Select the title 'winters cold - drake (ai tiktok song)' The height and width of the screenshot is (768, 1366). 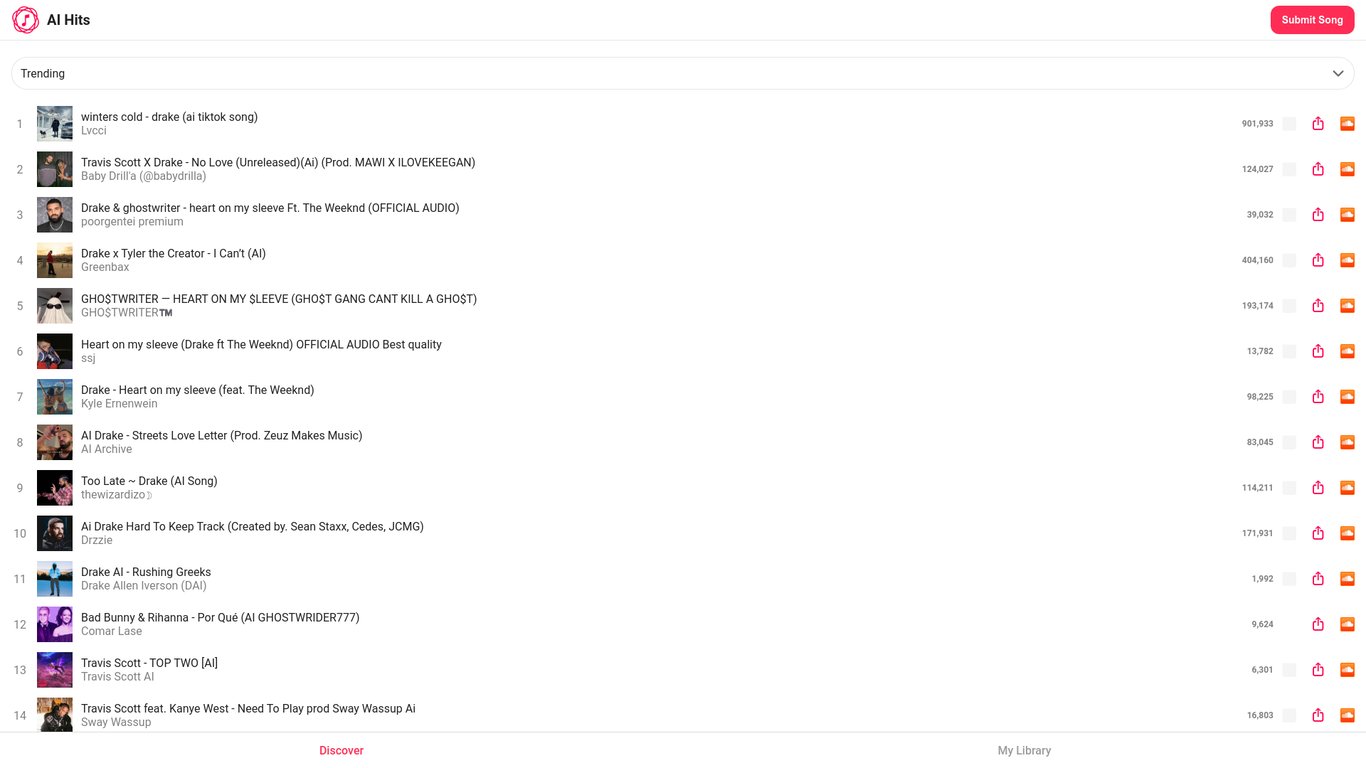point(169,117)
